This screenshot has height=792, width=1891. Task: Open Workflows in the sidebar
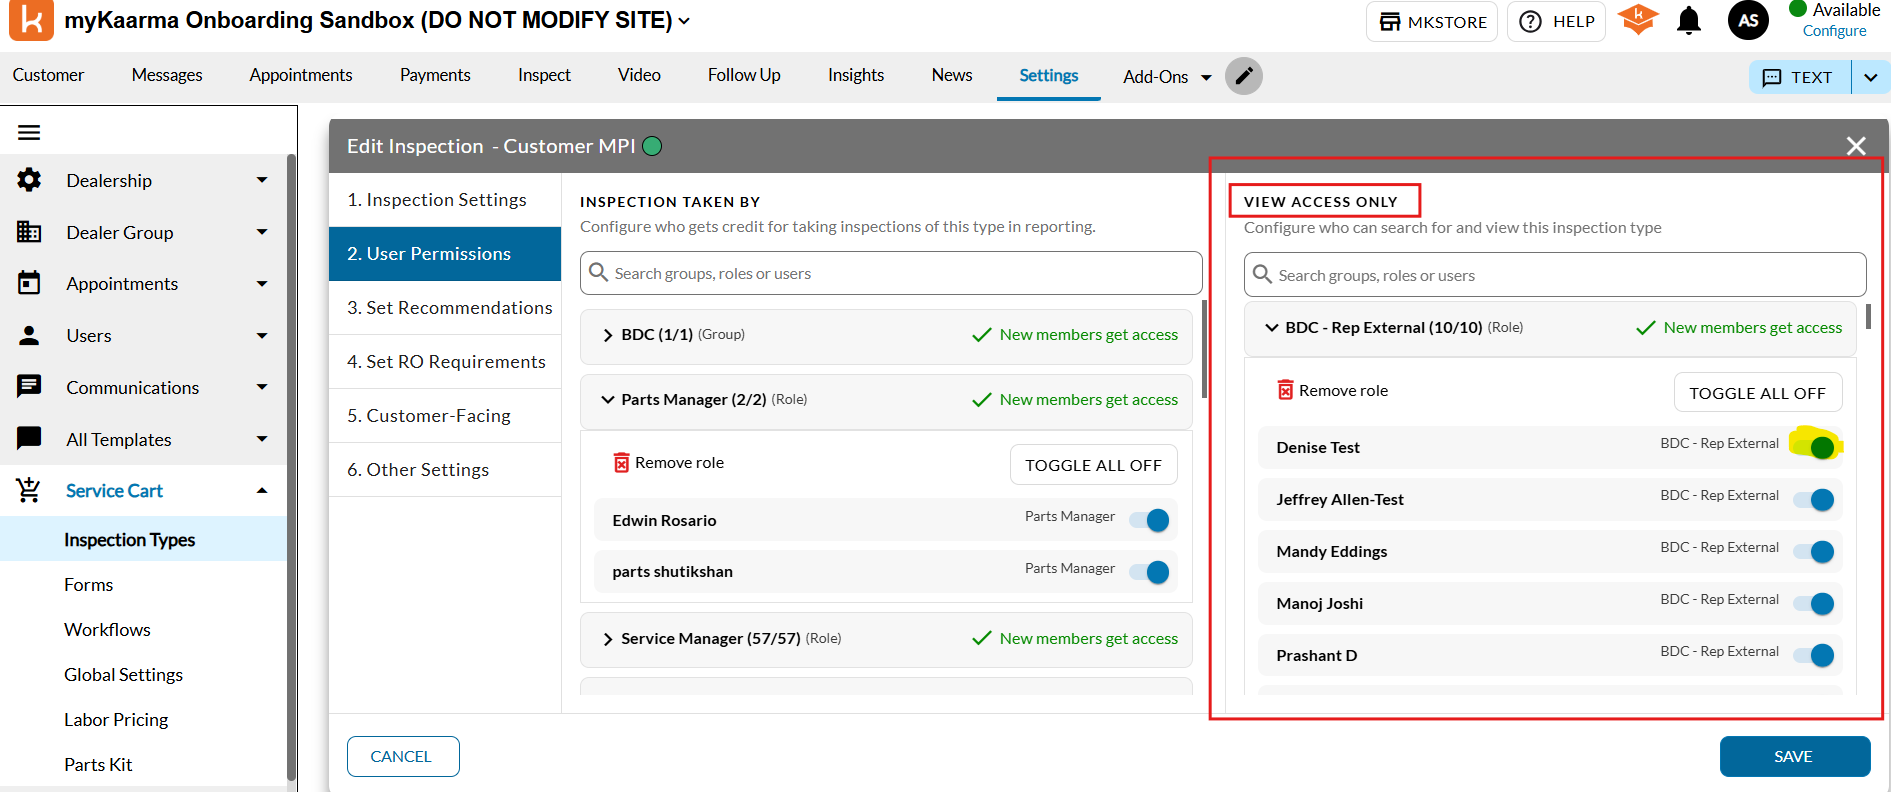point(107,629)
